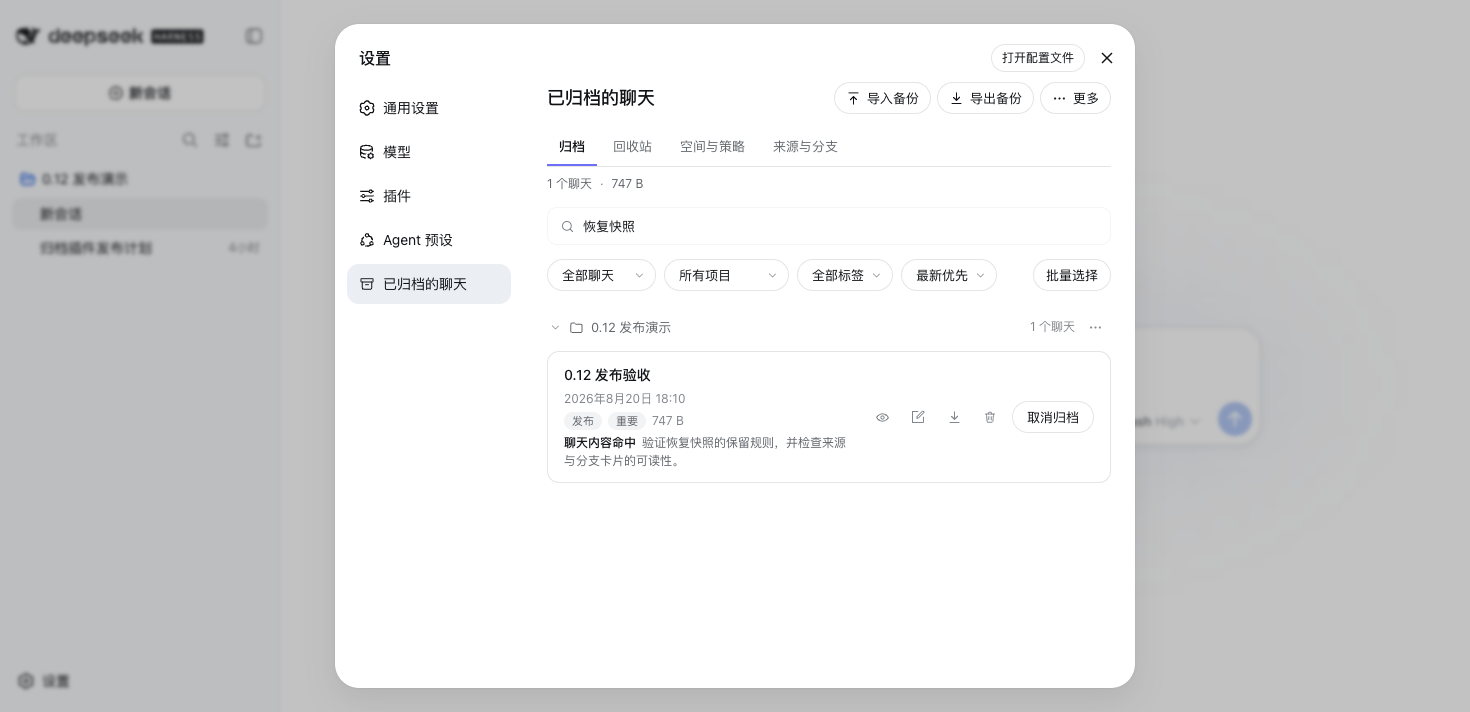
Task: Open the 0.12 发布验收 chat title
Action: point(607,375)
